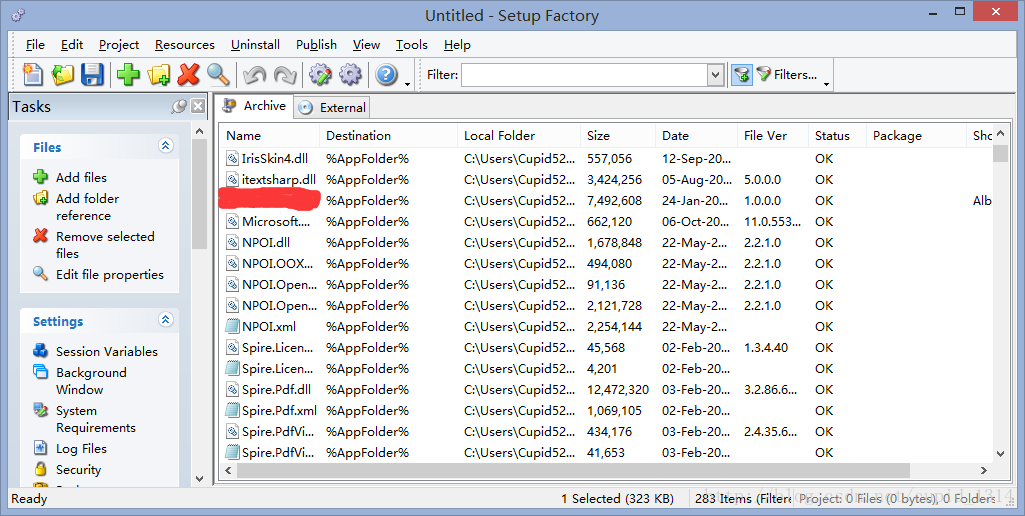Image resolution: width=1025 pixels, height=516 pixels.
Task: Click the file list scroll down arrow
Action: pos(1000,453)
